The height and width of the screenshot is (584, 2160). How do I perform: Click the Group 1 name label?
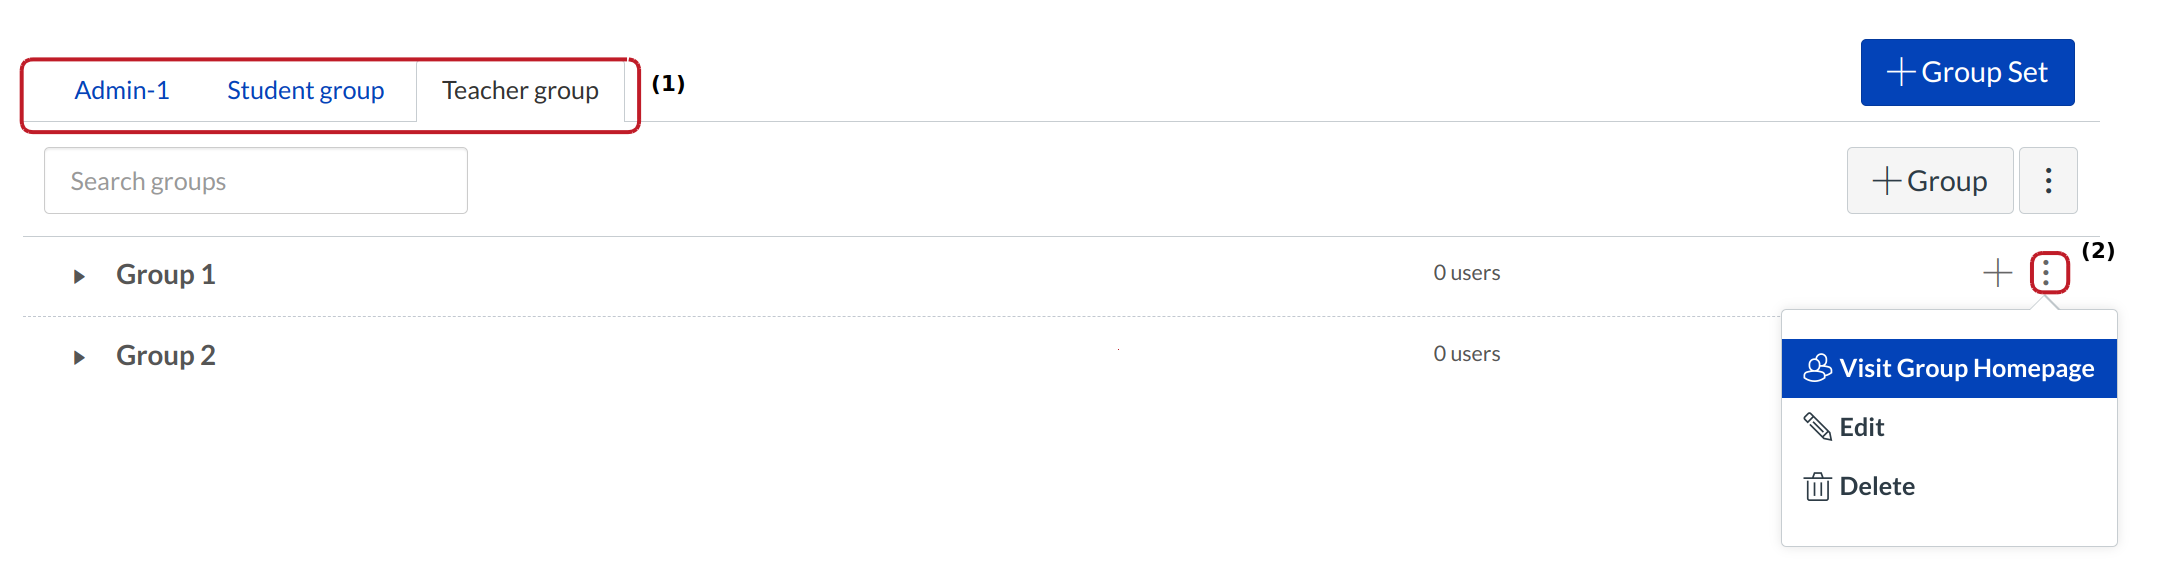pyautogui.click(x=166, y=275)
